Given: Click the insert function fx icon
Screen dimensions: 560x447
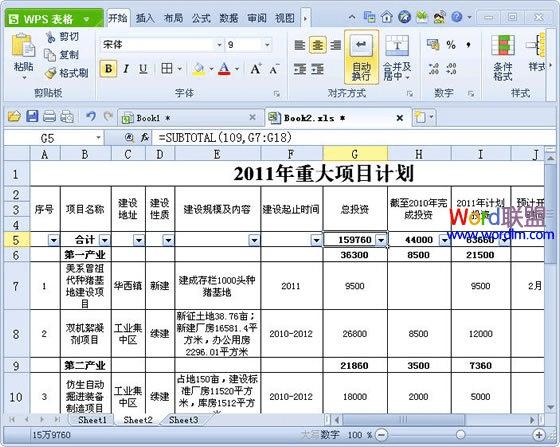Looking at the screenshot, I should tap(144, 138).
